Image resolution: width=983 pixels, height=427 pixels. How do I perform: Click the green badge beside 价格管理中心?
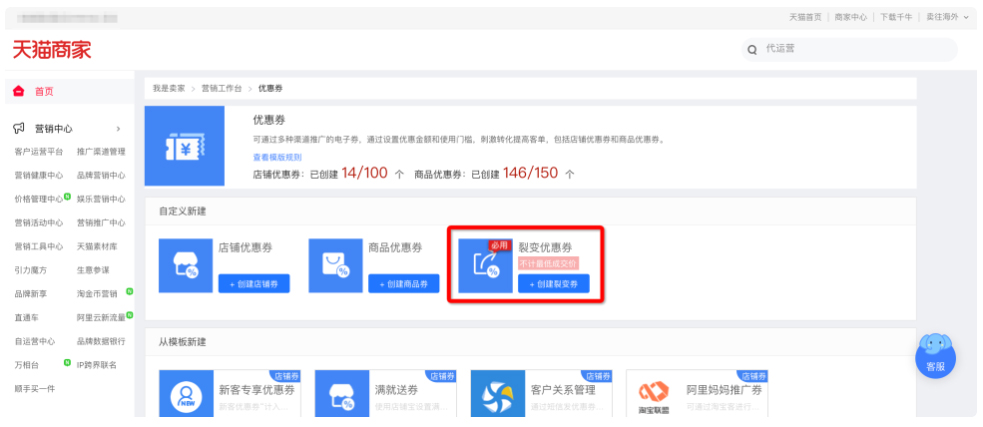[66, 196]
